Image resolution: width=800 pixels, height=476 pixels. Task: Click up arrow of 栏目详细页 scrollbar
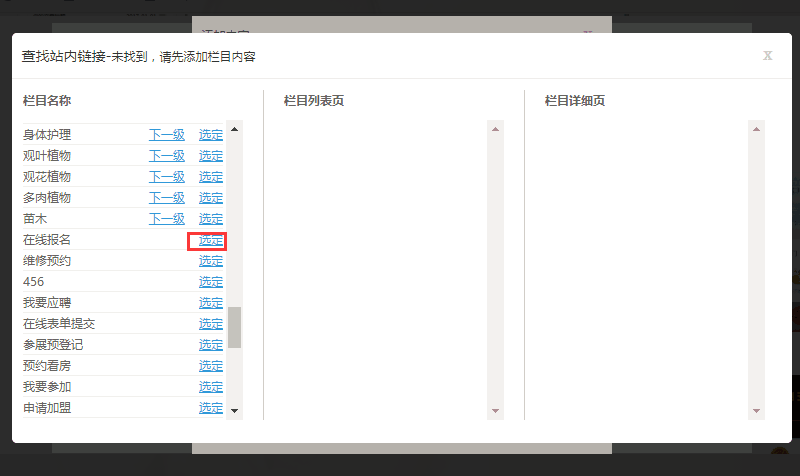click(x=756, y=129)
